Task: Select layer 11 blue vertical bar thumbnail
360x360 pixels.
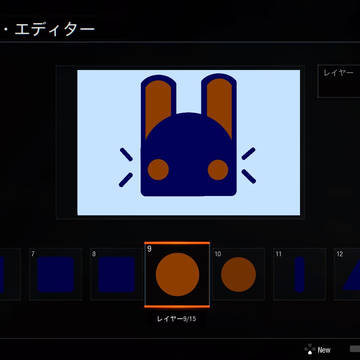Action: pyautogui.click(x=299, y=274)
